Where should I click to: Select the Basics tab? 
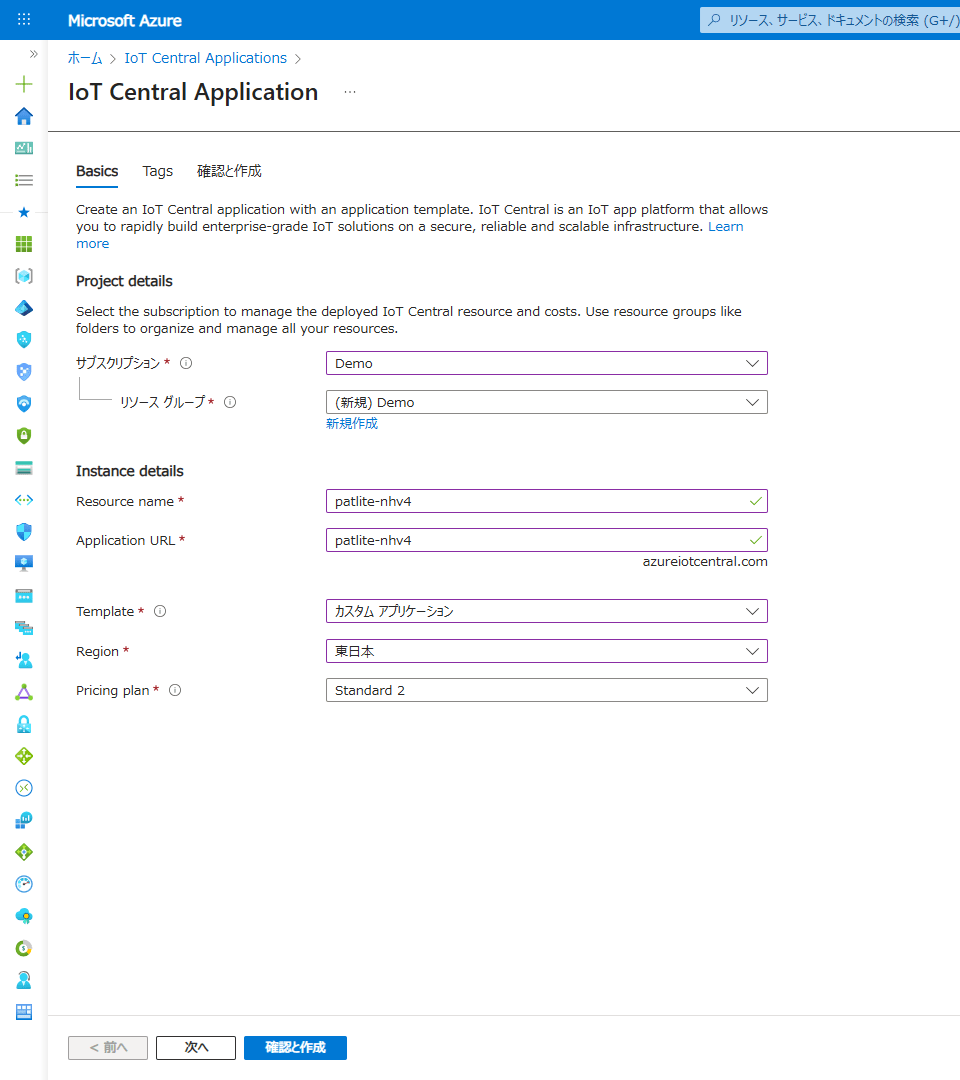(97, 171)
